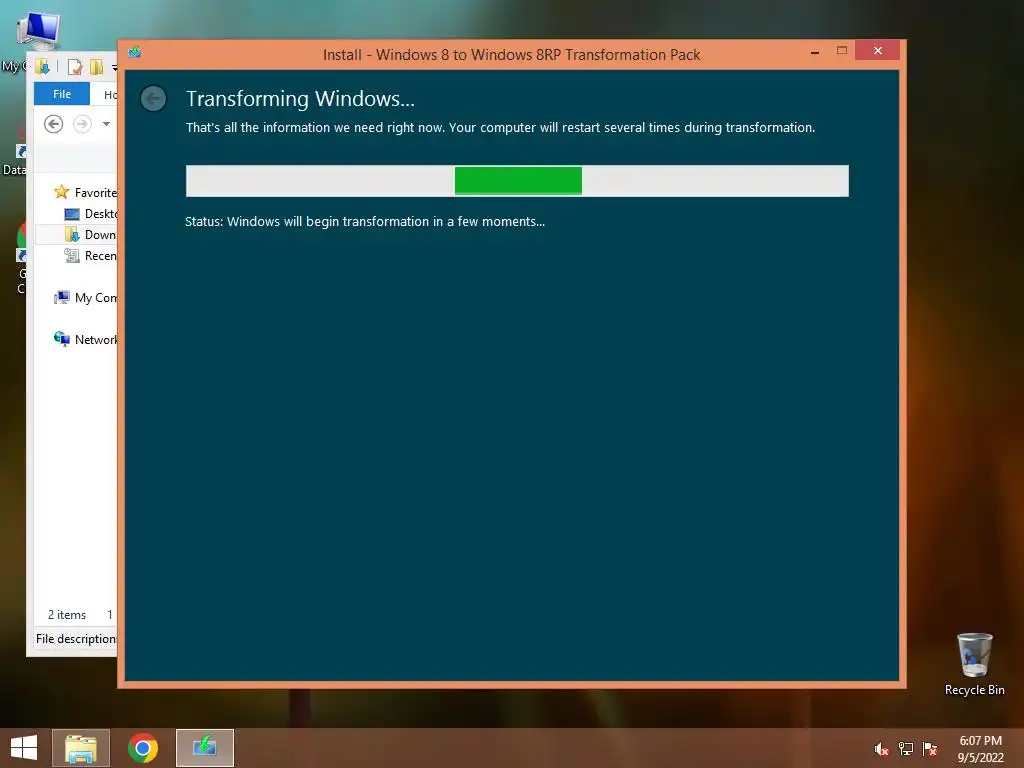Select Network in the Explorer sidebar
1024x768 pixels.
[x=86, y=340]
